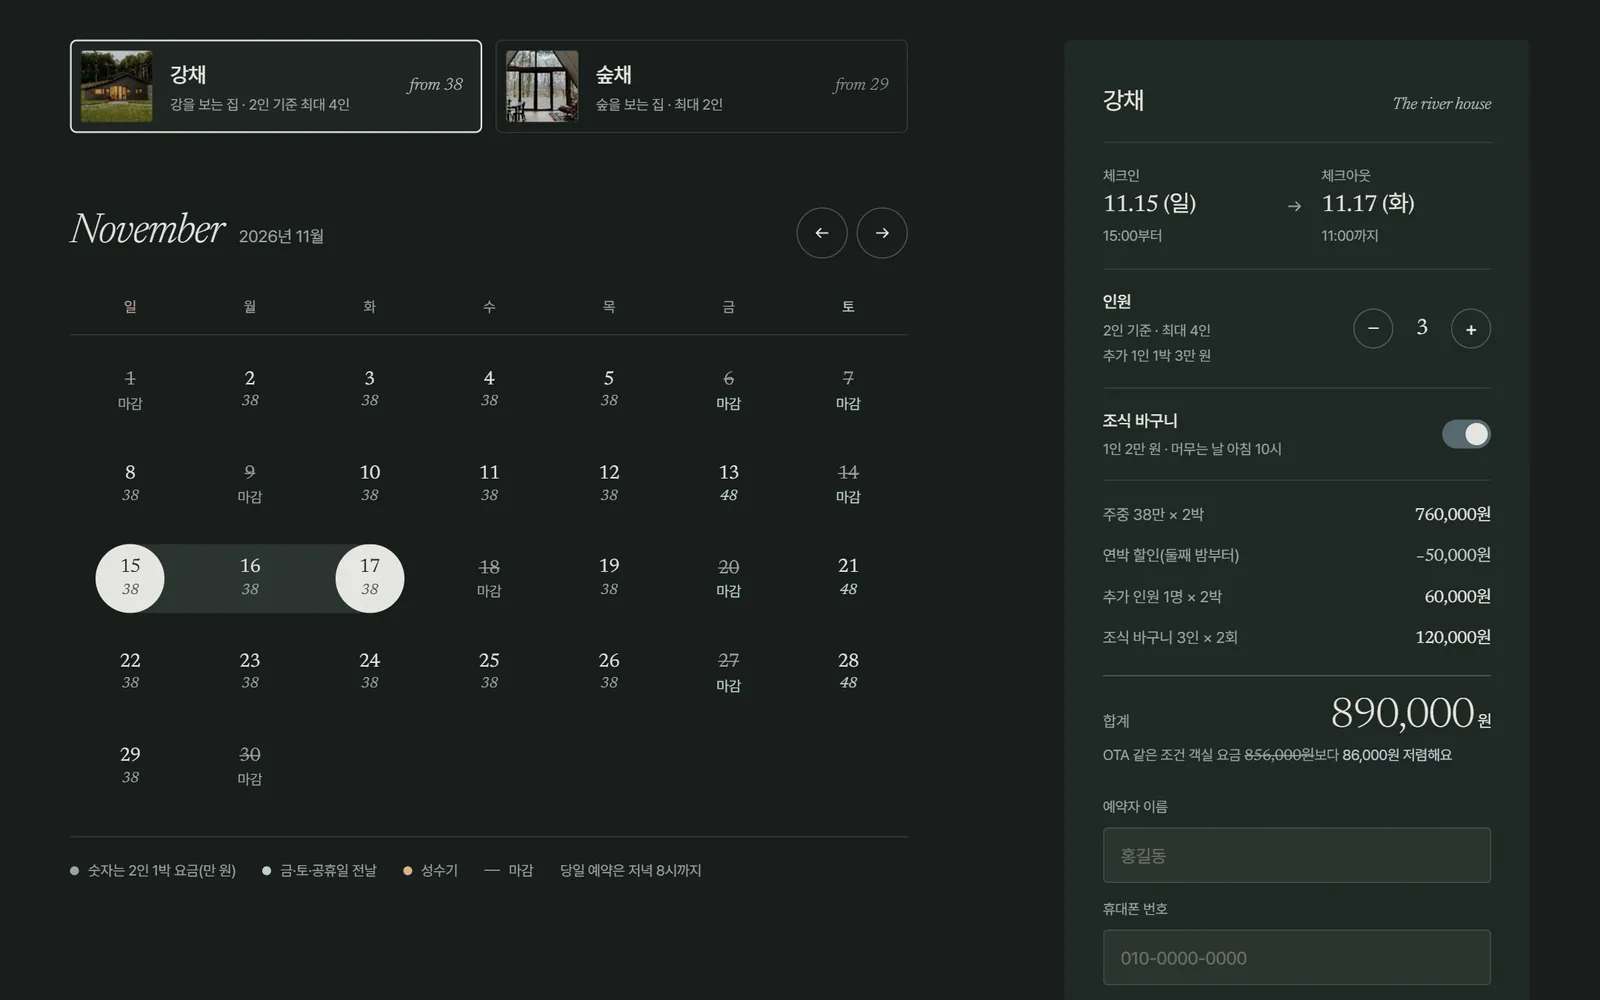Click the struck-through 856,000원 OTA price
Screen dimensions: 1600x1000
(1278, 755)
